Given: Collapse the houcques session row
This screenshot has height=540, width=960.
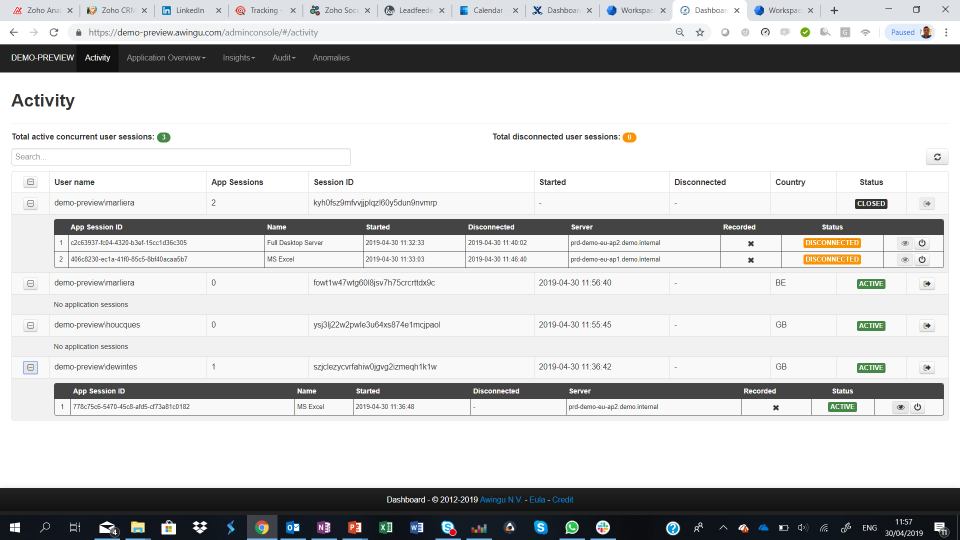Looking at the screenshot, I should coord(30,326).
